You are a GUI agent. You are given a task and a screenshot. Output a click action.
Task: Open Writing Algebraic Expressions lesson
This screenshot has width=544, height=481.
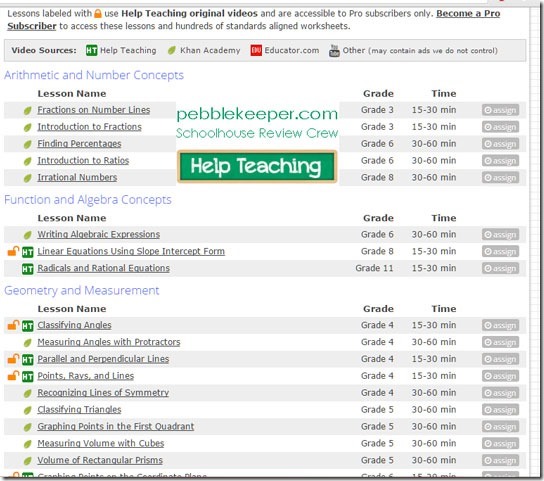tap(99, 235)
